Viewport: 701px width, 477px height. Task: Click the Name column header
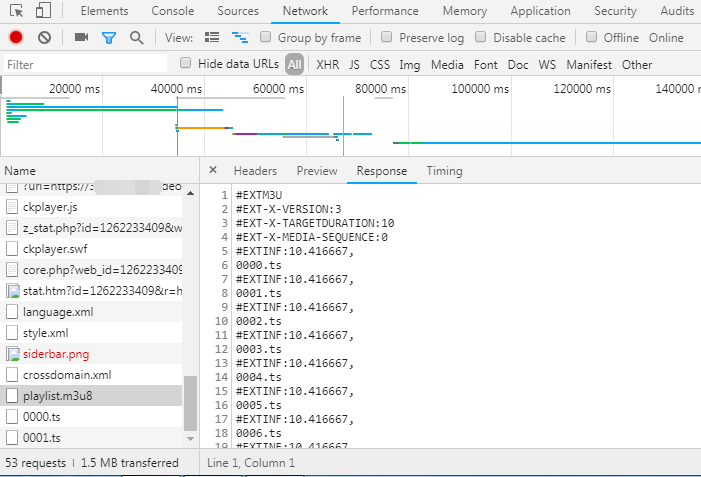coord(99,171)
